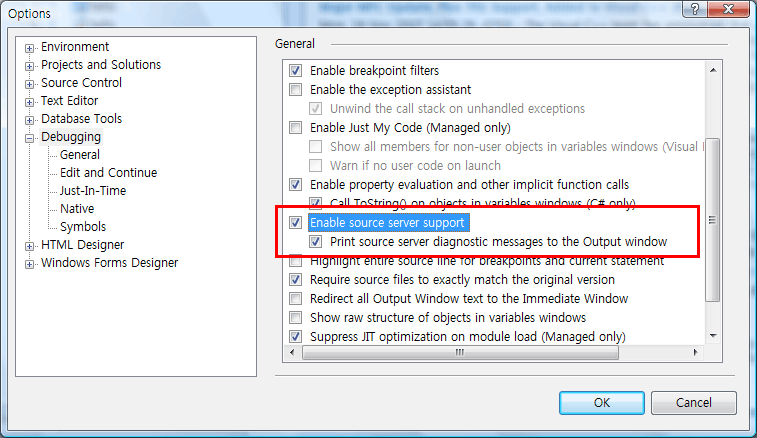
Task: Select the Edit and Continue page
Action: (x=108, y=173)
